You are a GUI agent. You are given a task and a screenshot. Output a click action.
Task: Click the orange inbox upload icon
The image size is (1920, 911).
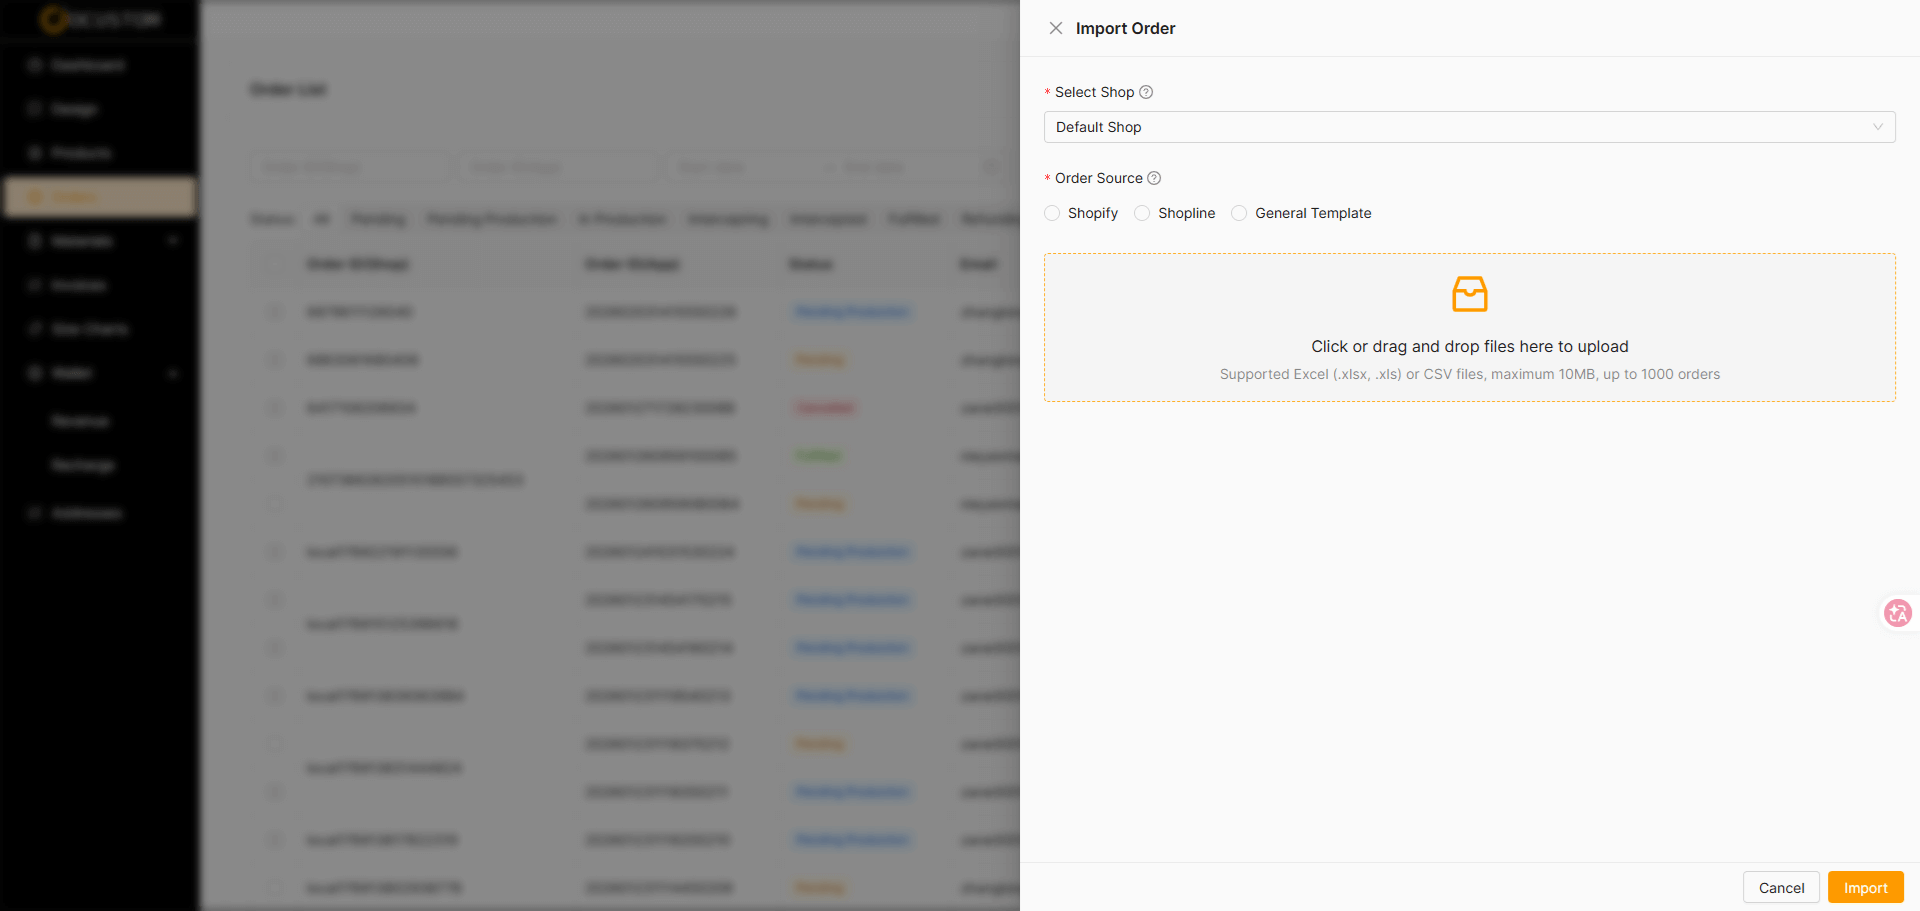point(1469,294)
